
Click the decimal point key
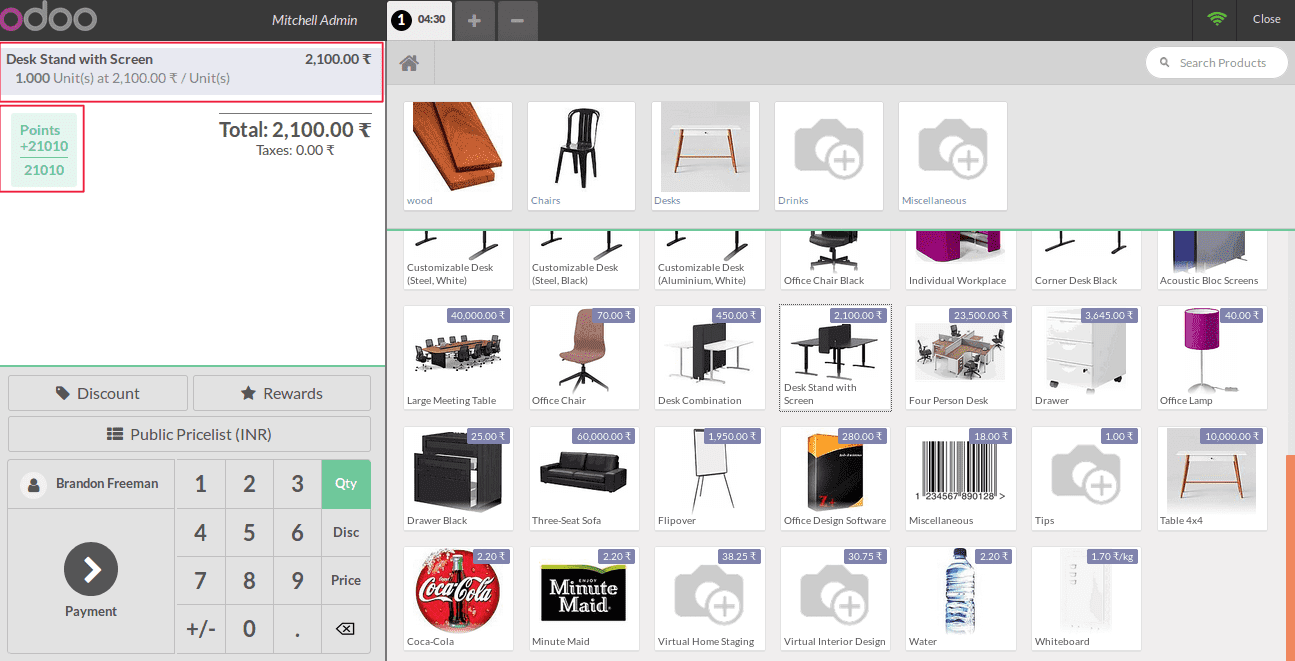(297, 629)
